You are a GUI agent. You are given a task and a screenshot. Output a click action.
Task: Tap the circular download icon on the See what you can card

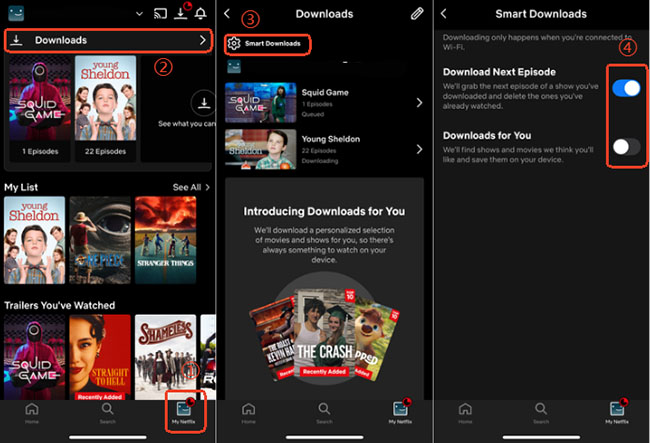203,102
